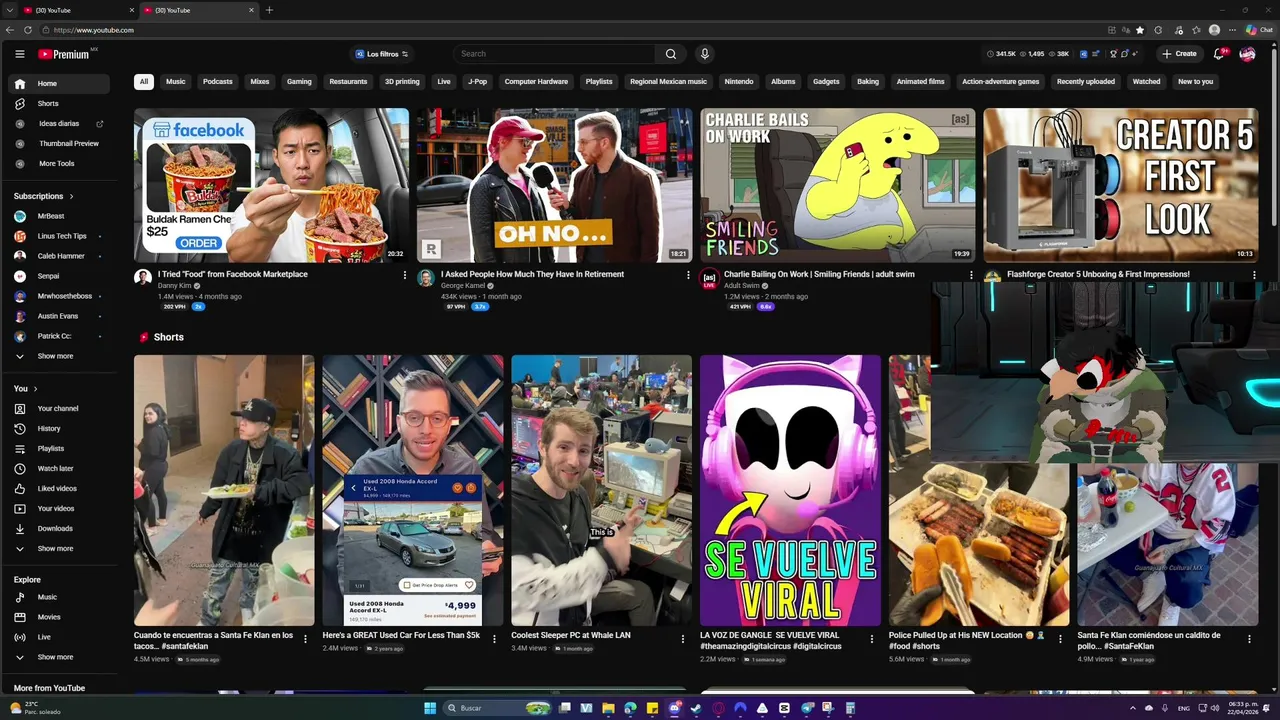Open the hamburger guide menu icon
This screenshot has height=720, width=1280.
pos(19,54)
